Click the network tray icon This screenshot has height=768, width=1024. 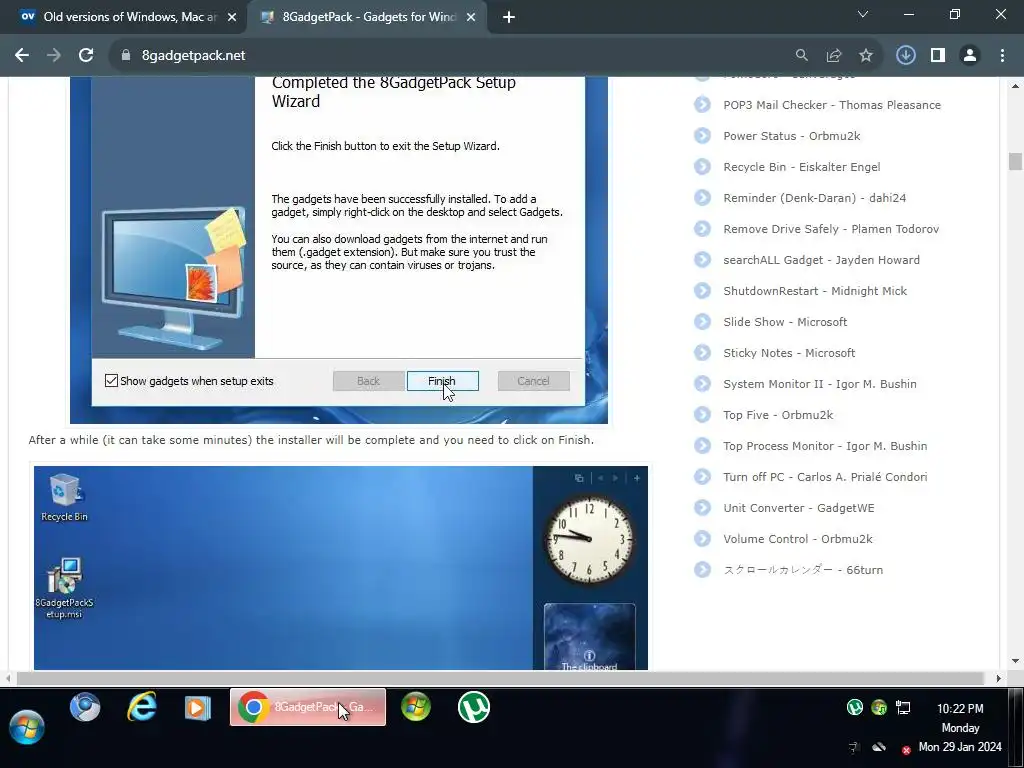pos(903,707)
